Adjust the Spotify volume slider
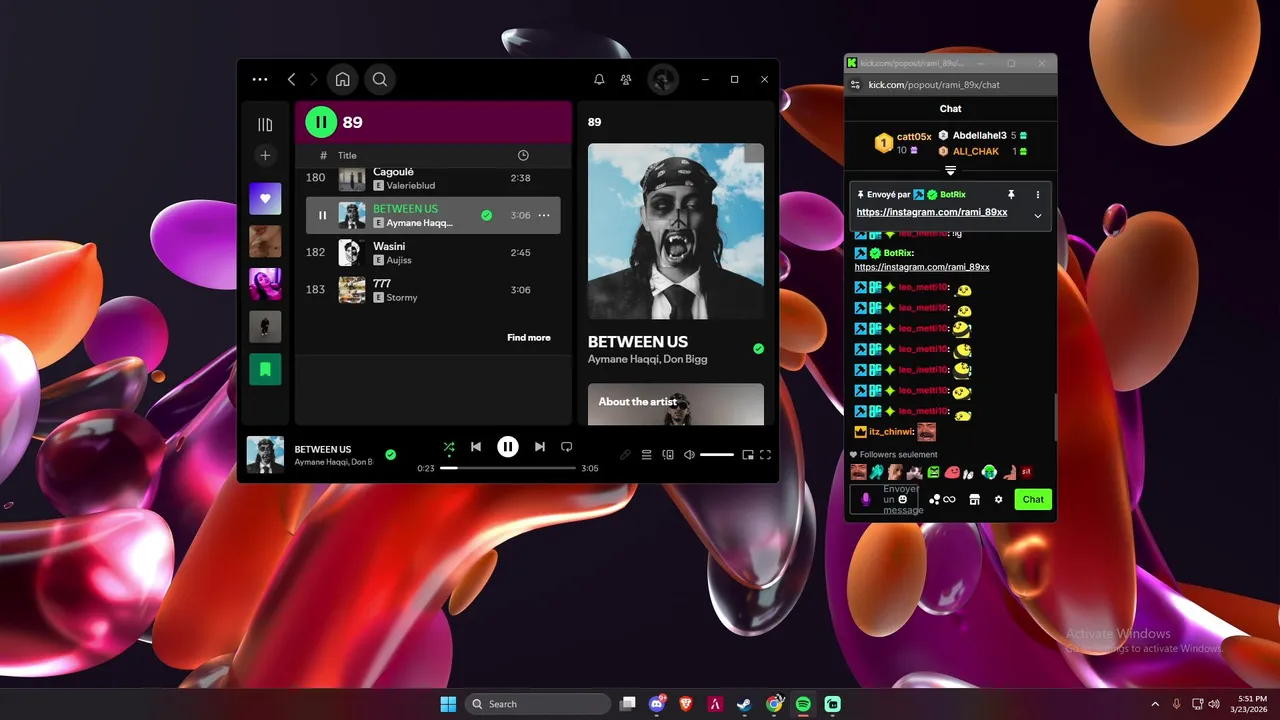Screen dimensions: 1280x720 pos(717,455)
